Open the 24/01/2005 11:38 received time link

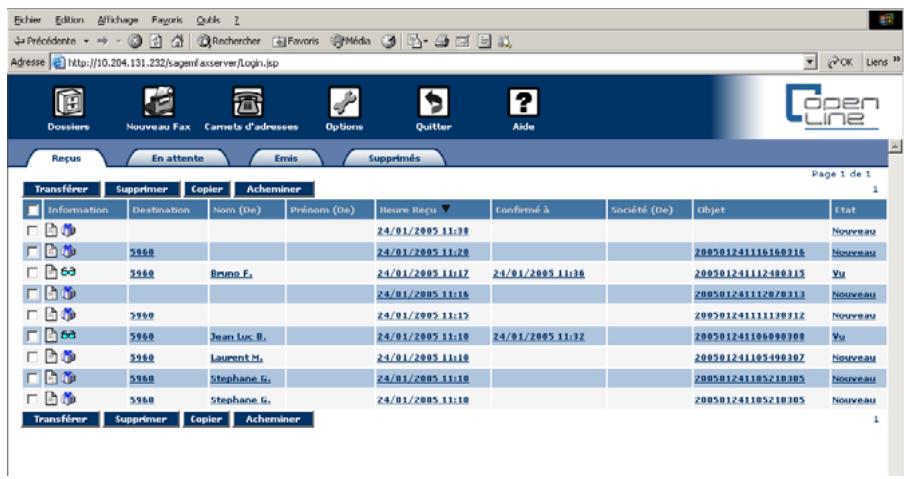tap(423, 231)
